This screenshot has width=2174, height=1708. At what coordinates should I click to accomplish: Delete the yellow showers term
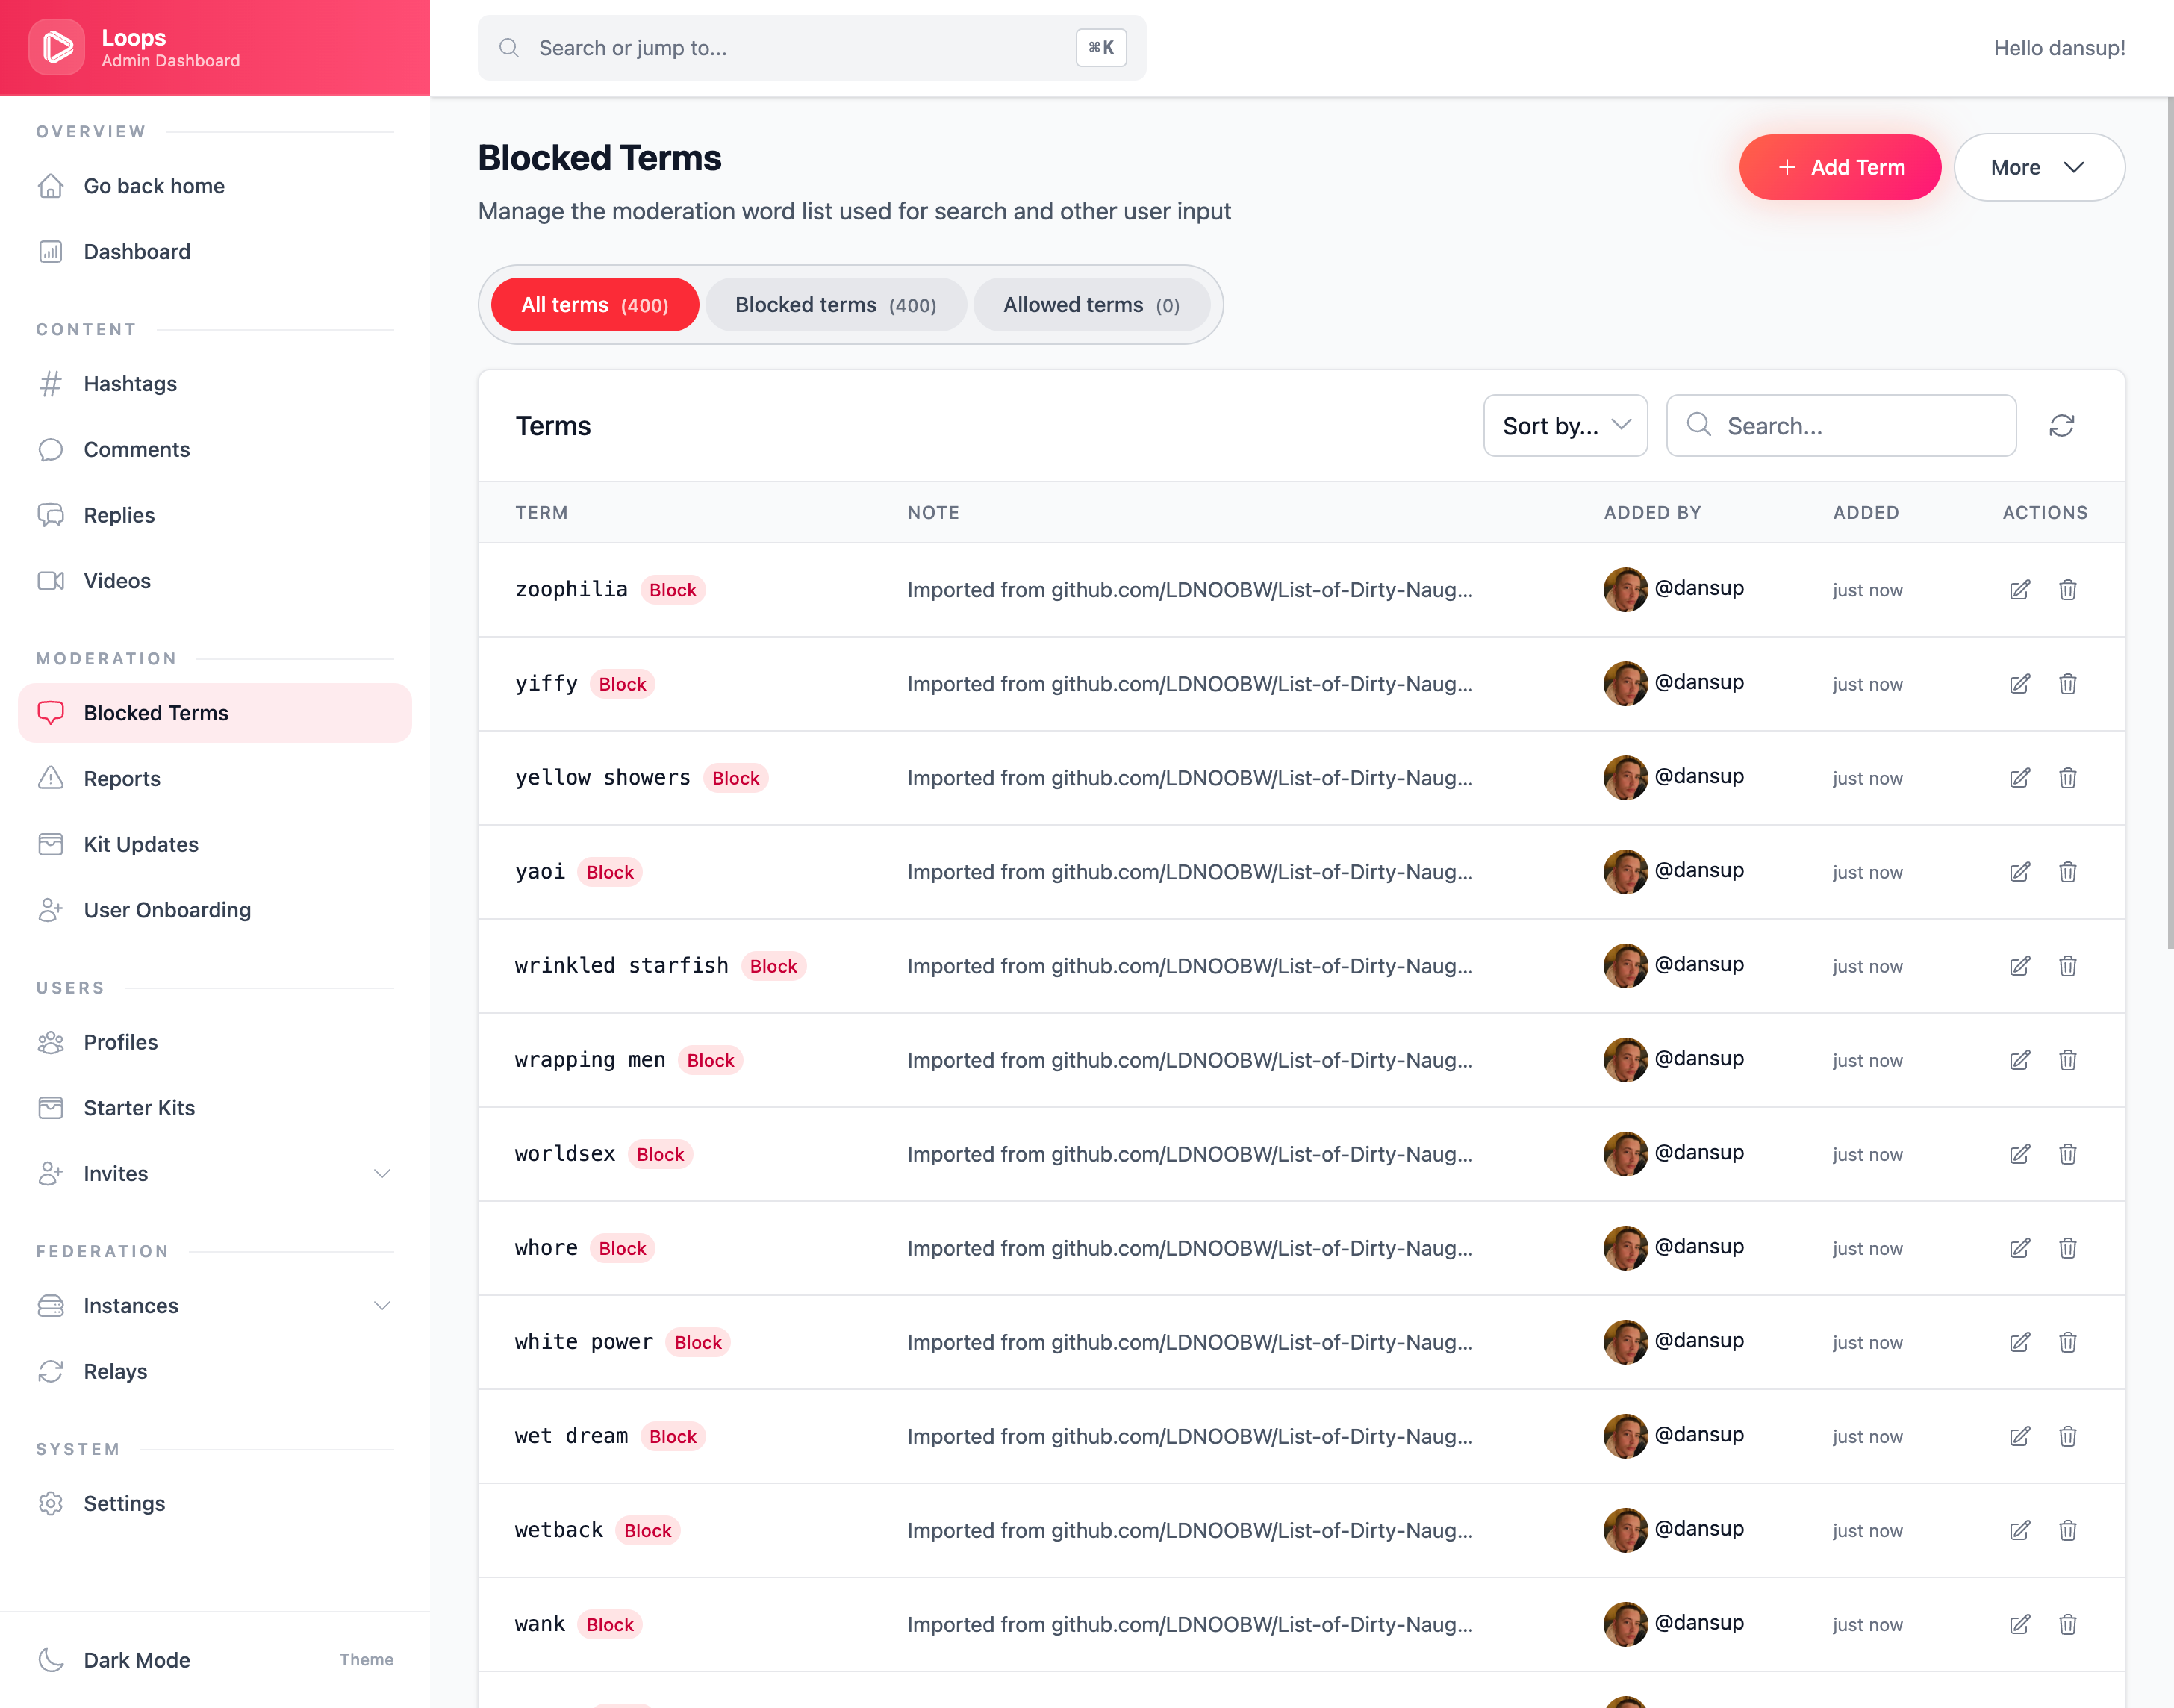(x=2067, y=778)
